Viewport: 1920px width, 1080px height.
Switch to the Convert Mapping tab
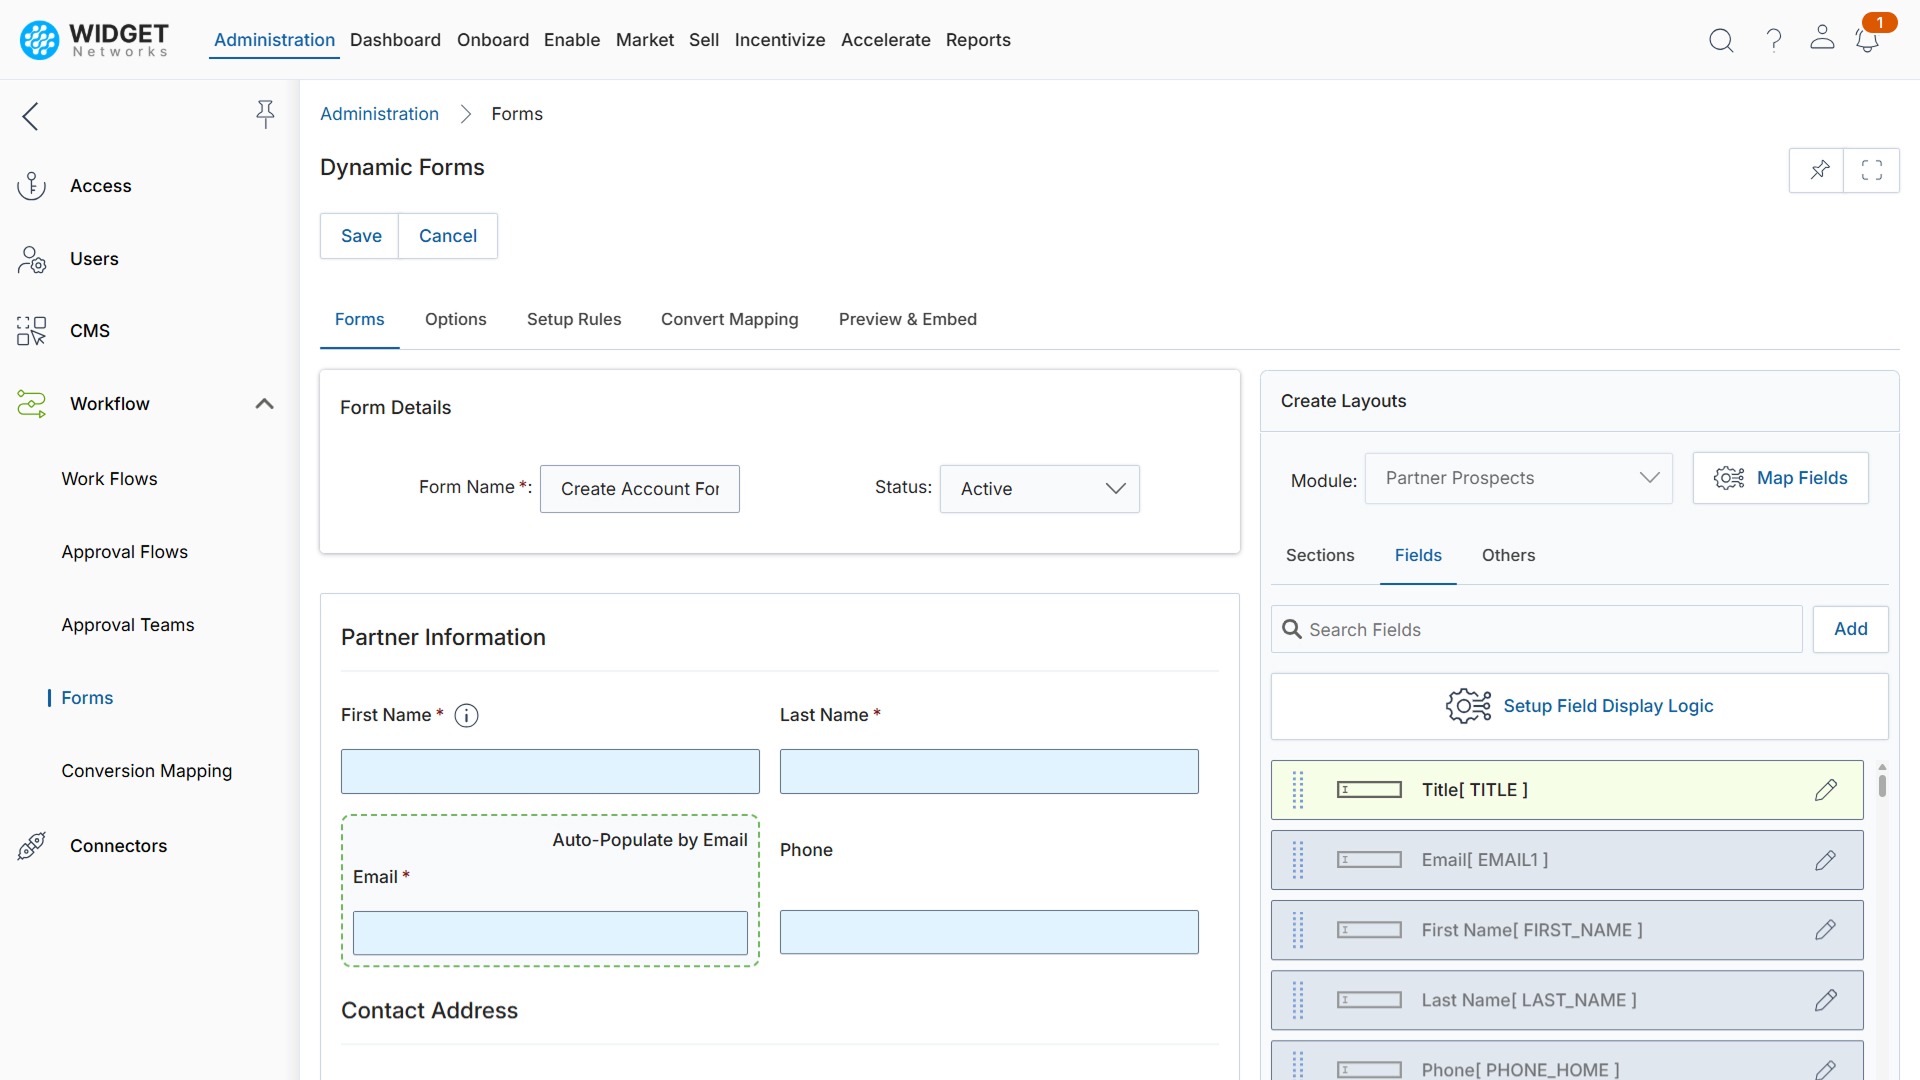coord(729,319)
